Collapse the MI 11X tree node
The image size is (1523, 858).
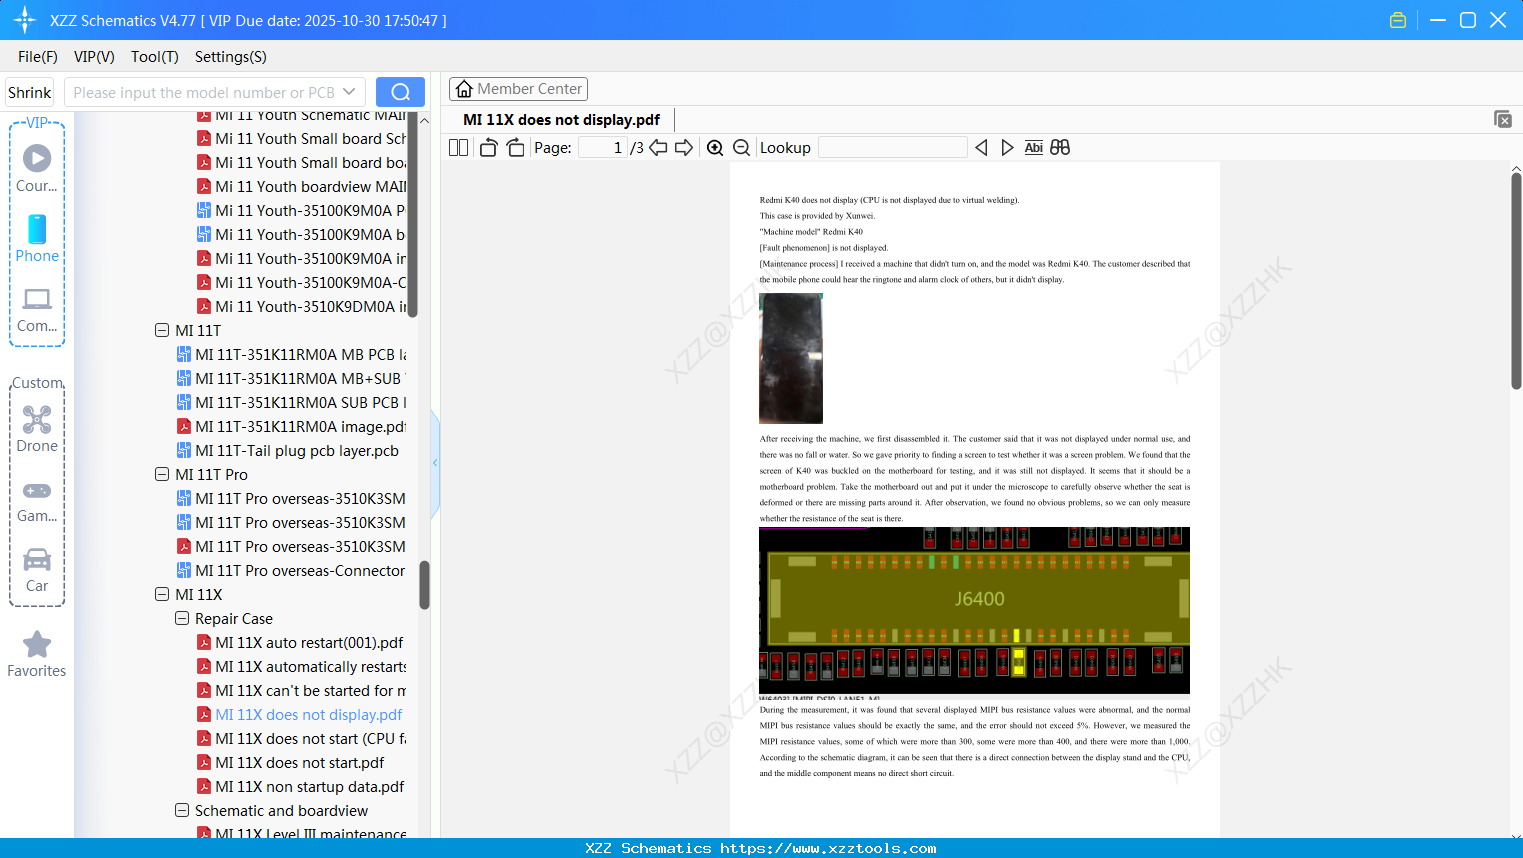[x=162, y=594]
